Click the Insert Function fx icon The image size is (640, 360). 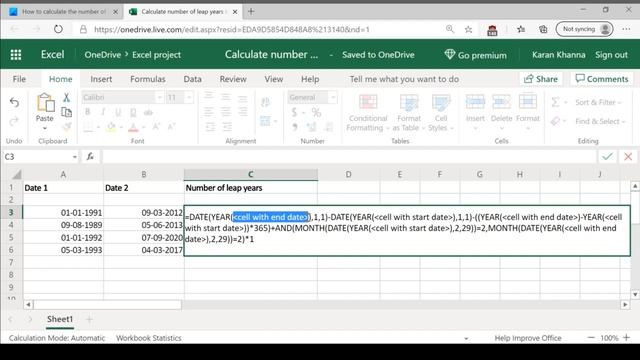point(90,156)
